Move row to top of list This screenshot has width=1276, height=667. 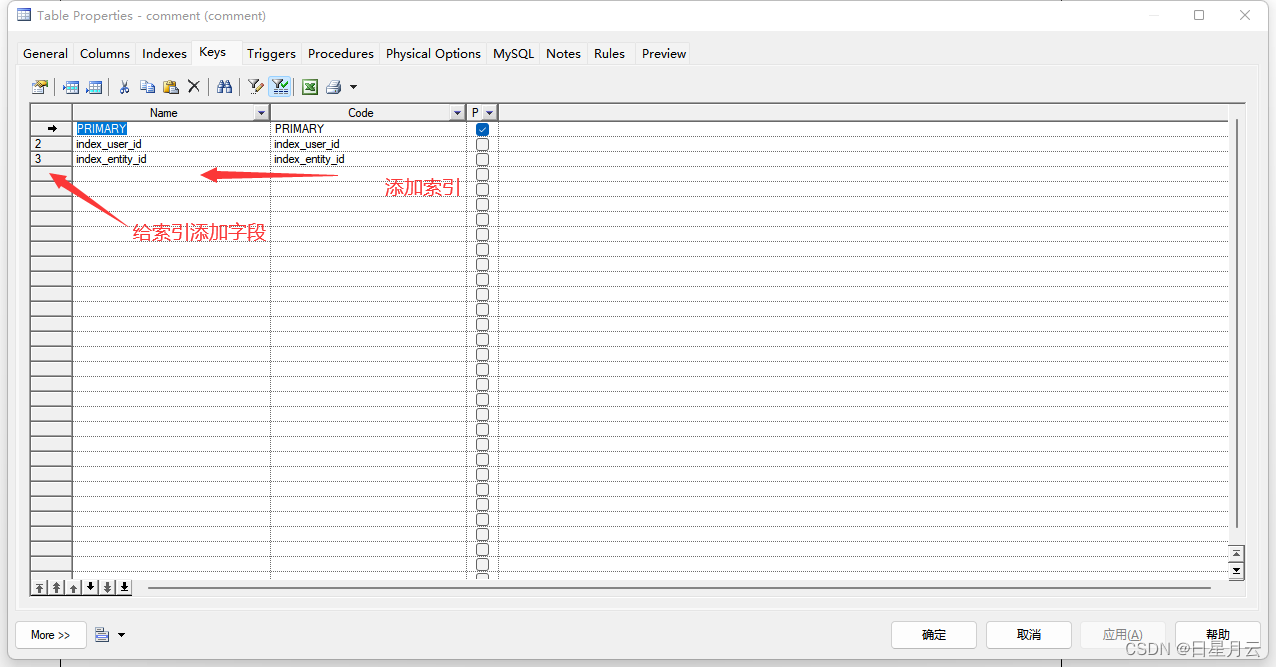(x=40, y=587)
